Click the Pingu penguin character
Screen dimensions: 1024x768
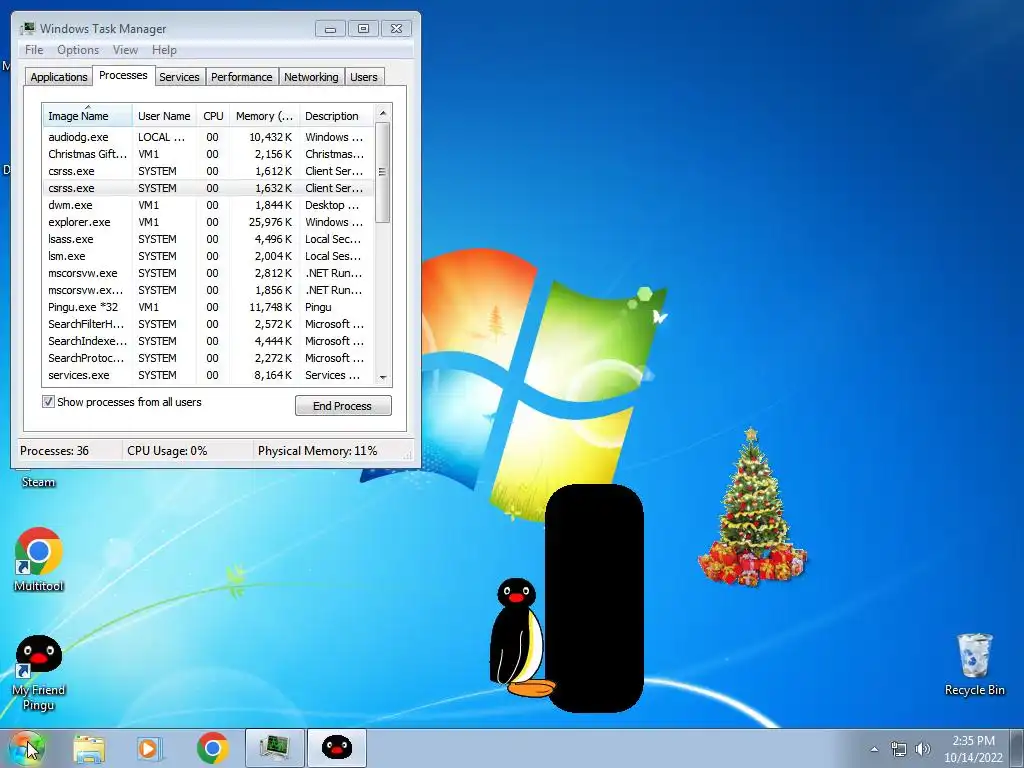[520, 637]
